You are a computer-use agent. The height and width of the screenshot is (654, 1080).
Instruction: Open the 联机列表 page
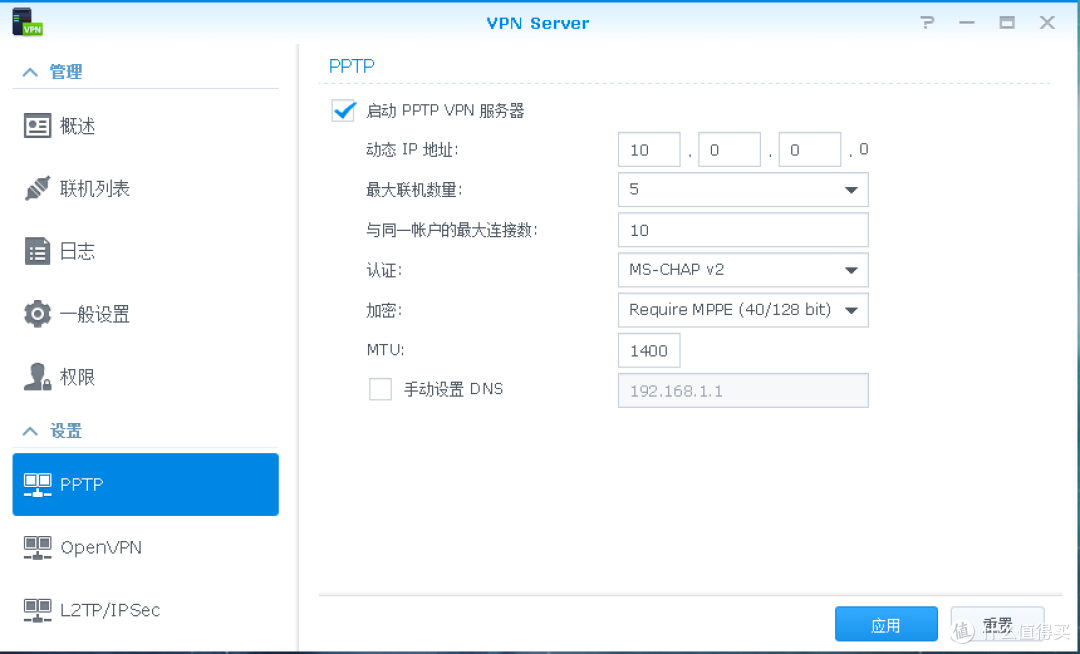pyautogui.click(x=145, y=189)
